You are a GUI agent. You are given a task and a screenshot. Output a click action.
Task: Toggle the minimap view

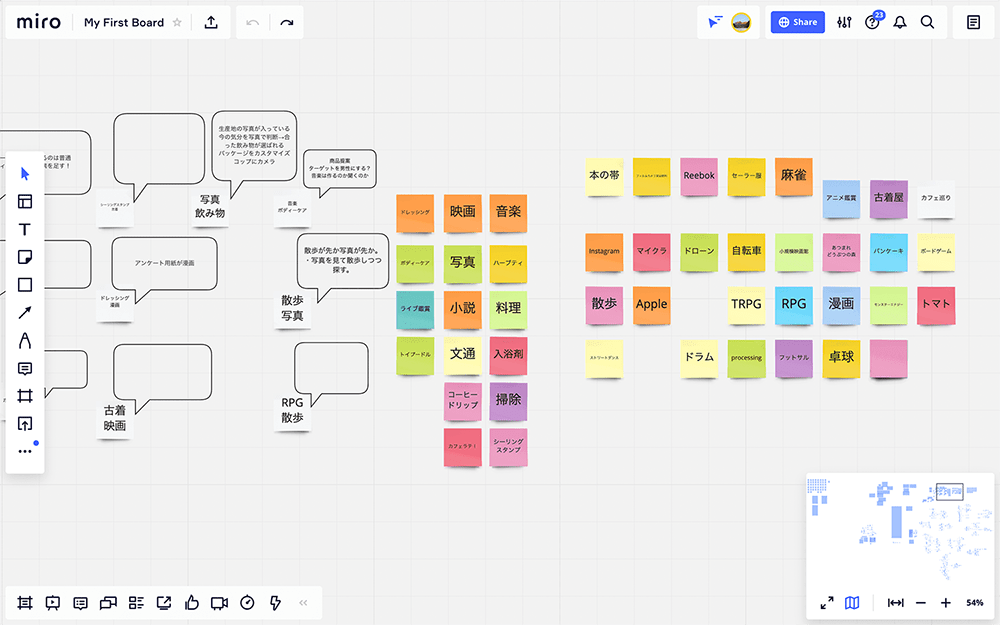pyautogui.click(x=852, y=603)
